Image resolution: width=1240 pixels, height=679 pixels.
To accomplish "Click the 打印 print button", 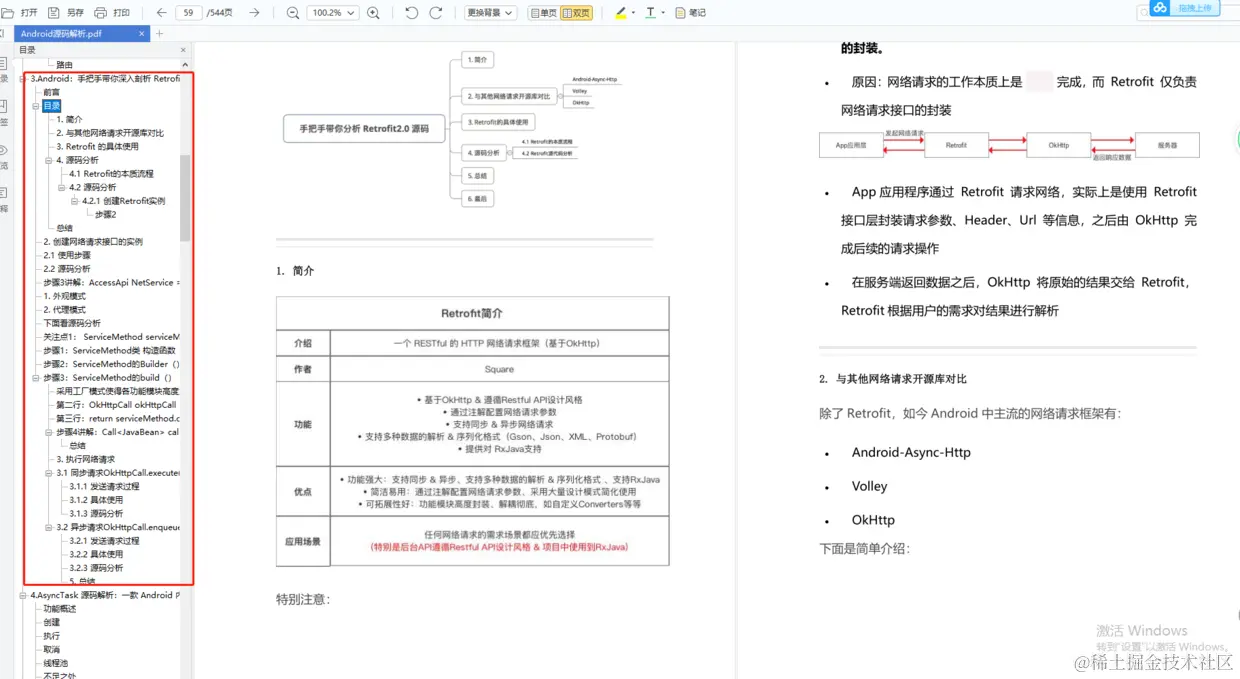I will click(112, 13).
